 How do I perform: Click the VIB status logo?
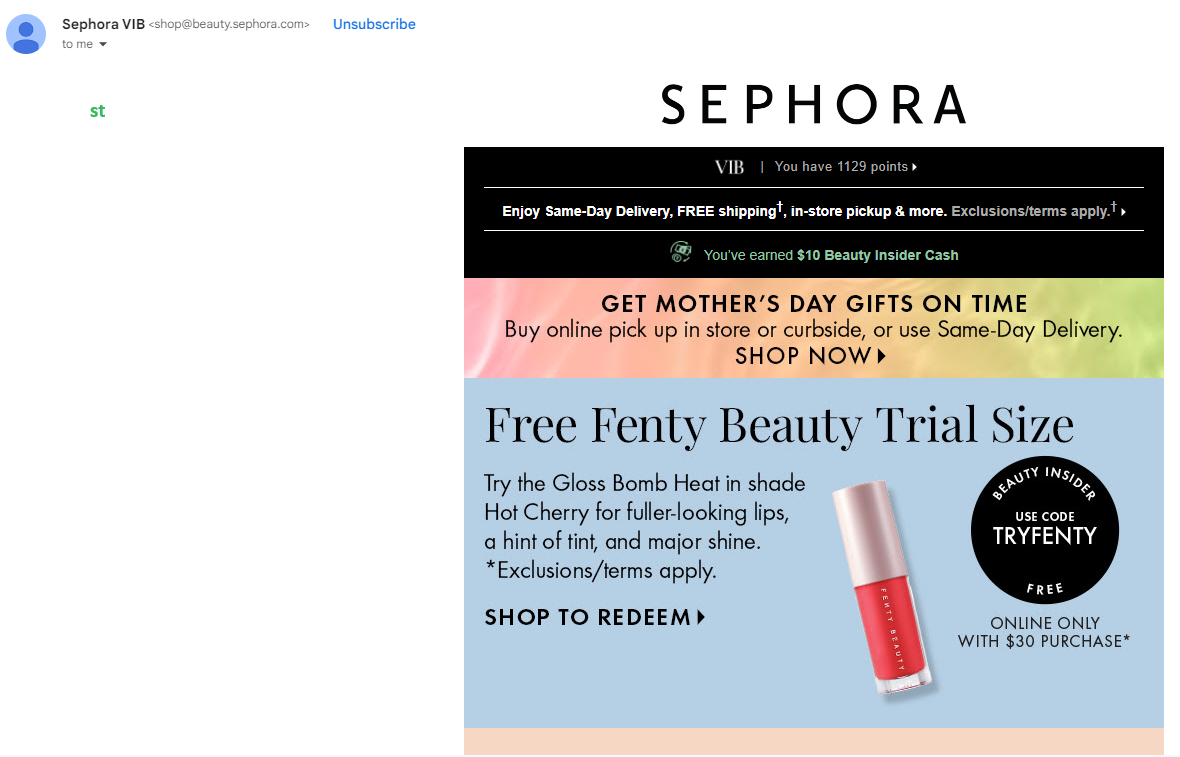[730, 167]
